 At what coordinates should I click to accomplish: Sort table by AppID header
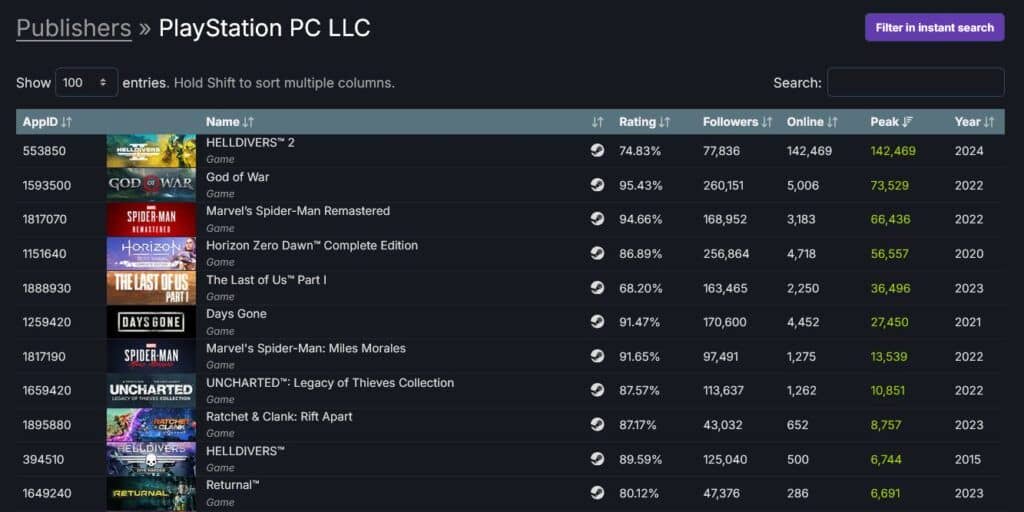pyautogui.click(x=47, y=122)
